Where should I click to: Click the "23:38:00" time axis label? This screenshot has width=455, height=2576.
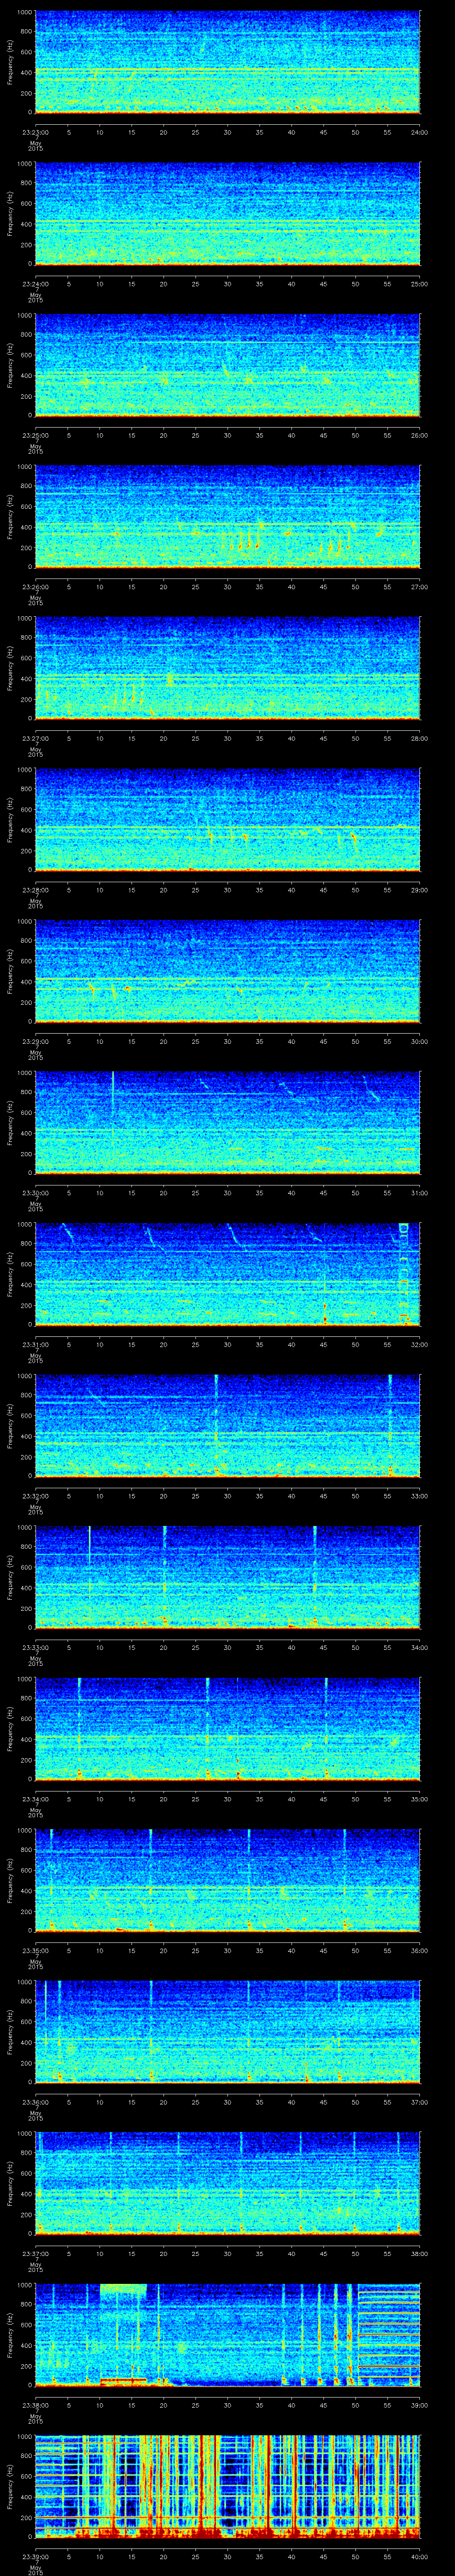click(x=35, y=2405)
